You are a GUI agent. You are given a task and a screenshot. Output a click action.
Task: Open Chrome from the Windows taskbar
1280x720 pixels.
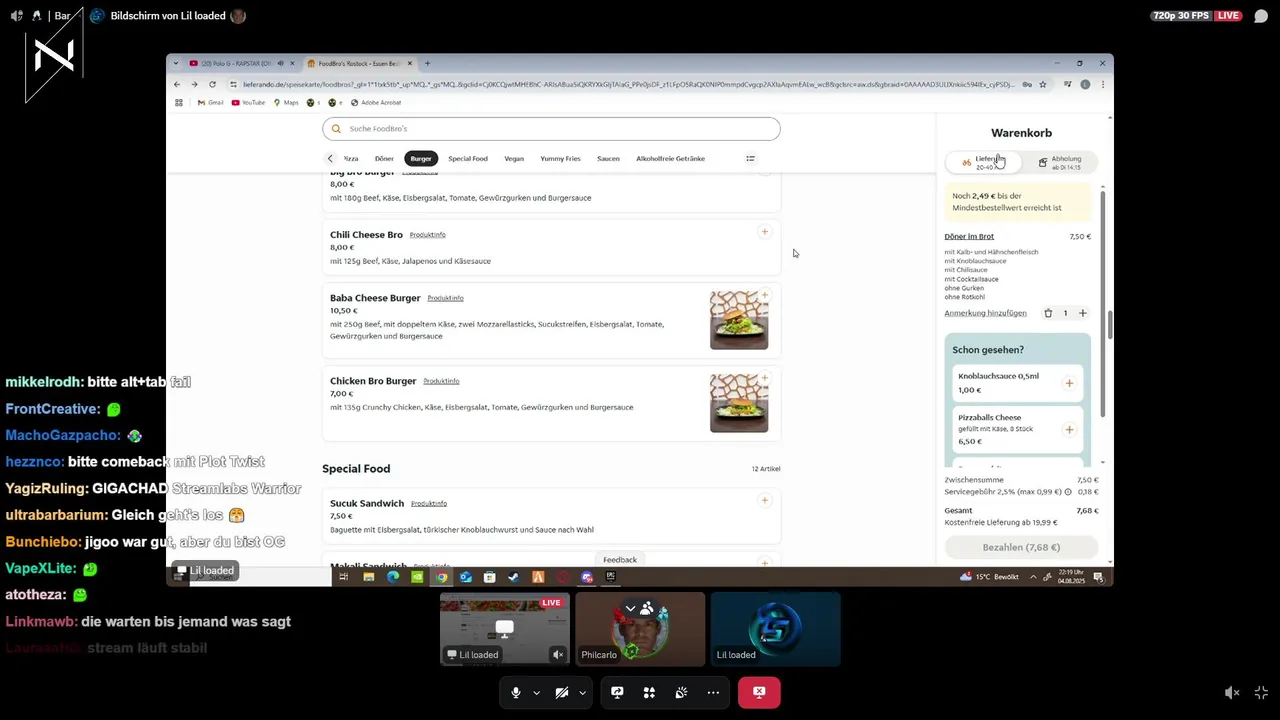click(441, 577)
